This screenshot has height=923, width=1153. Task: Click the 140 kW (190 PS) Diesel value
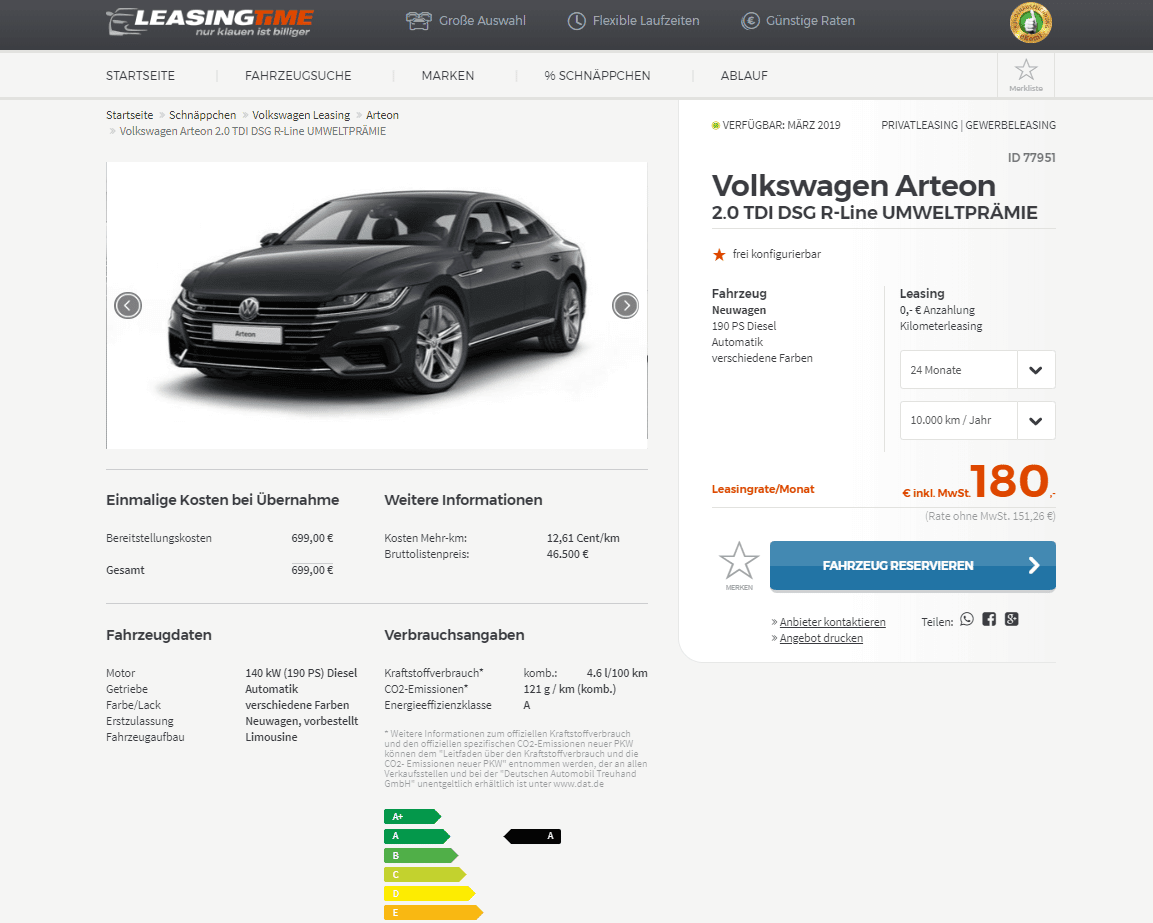pyautogui.click(x=301, y=673)
